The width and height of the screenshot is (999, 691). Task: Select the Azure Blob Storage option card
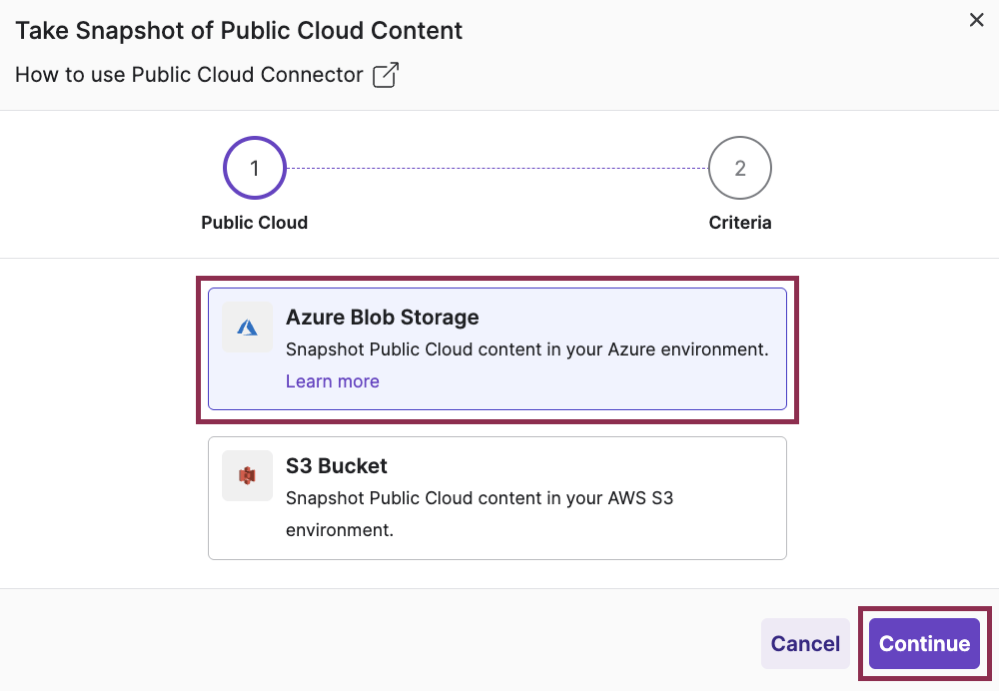pos(498,349)
